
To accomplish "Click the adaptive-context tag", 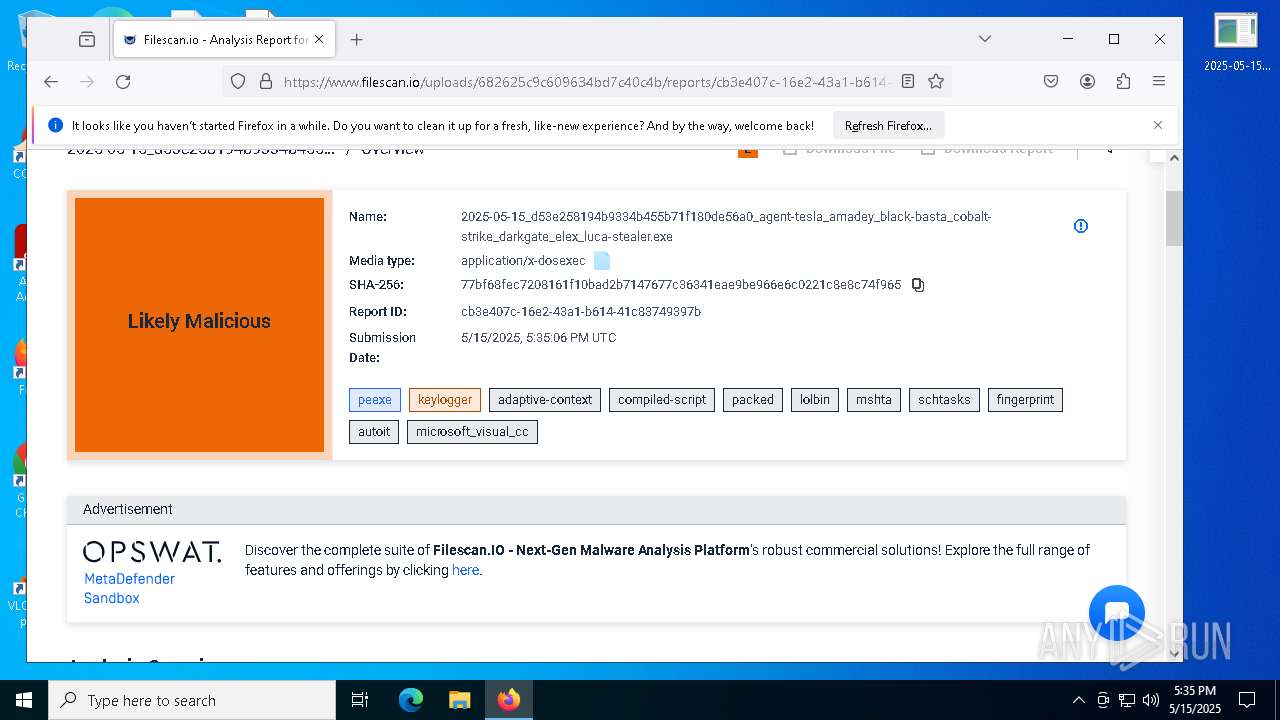I will click(x=545, y=400).
